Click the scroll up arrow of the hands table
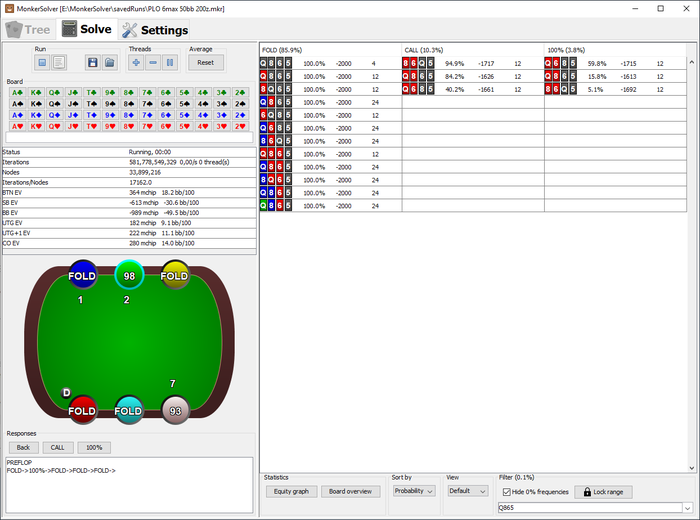Image resolution: width=700 pixels, height=520 pixels. pyautogui.click(x=692, y=62)
